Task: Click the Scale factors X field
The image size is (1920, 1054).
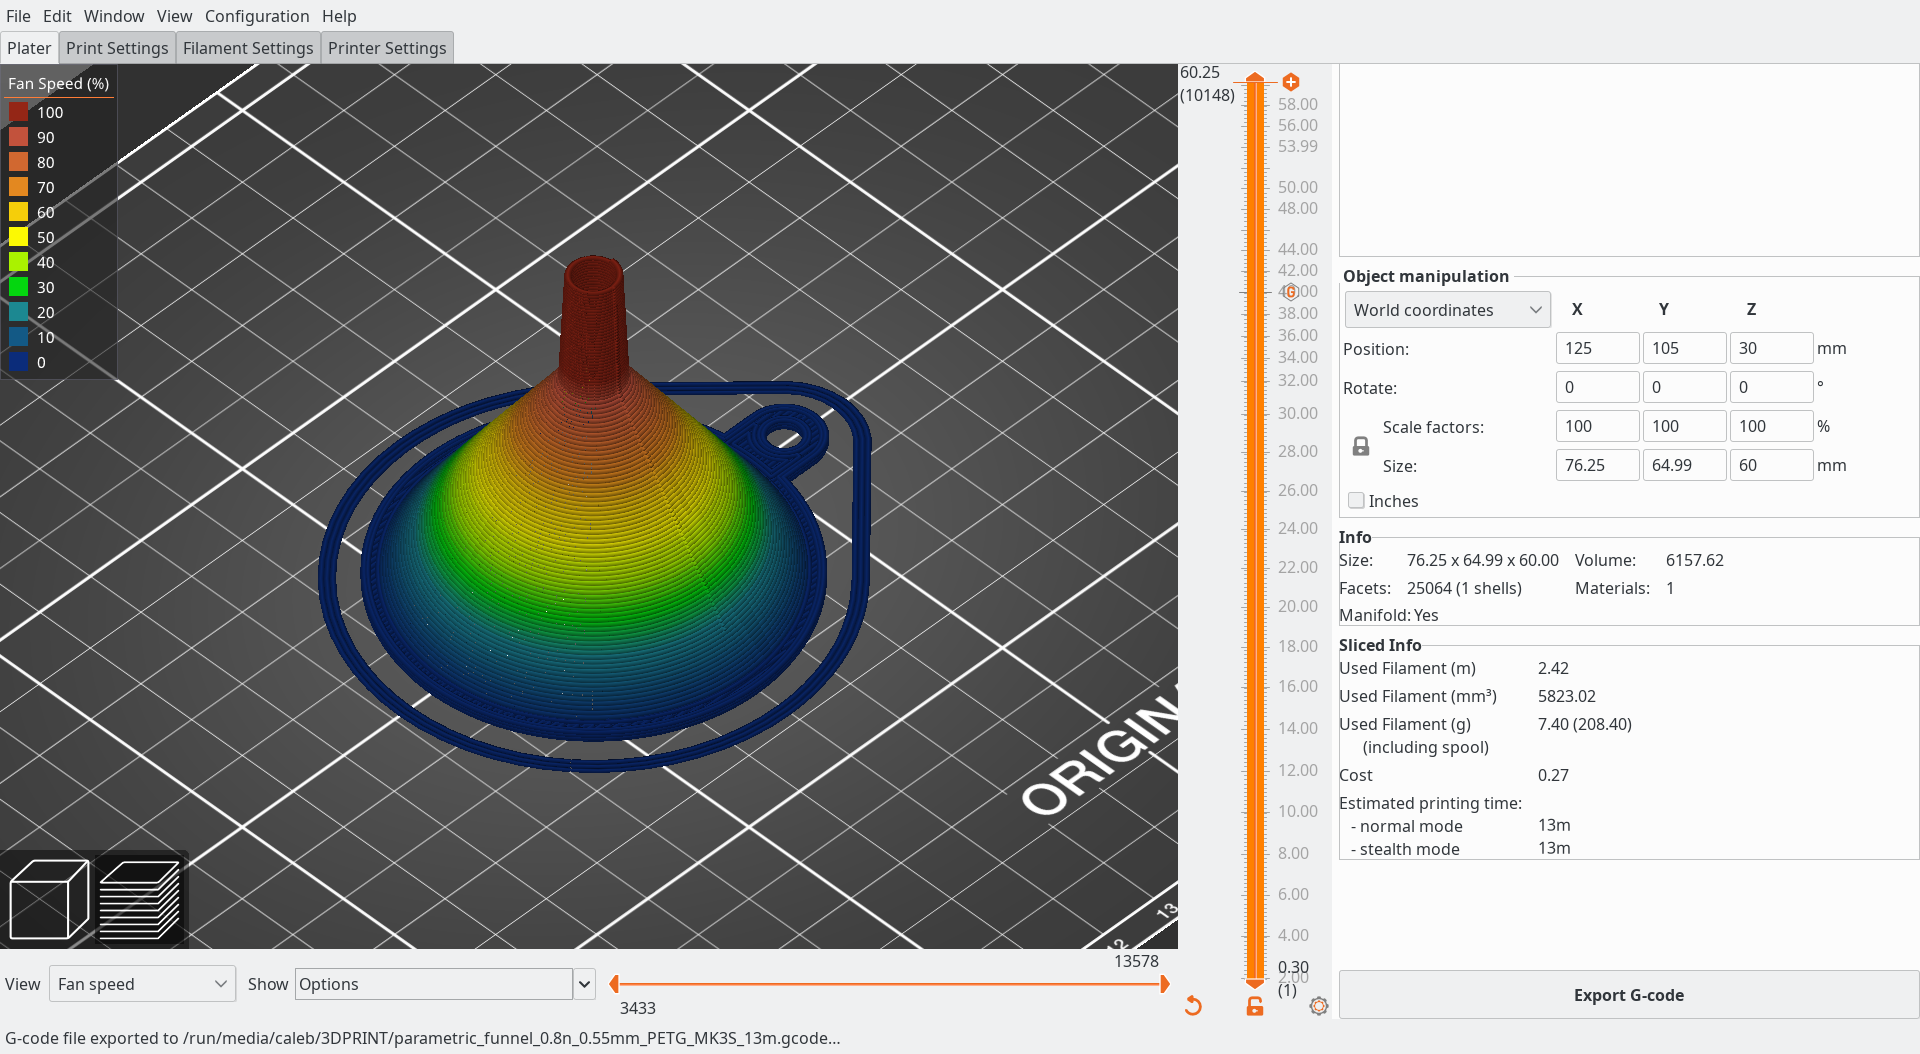Action: (x=1597, y=426)
